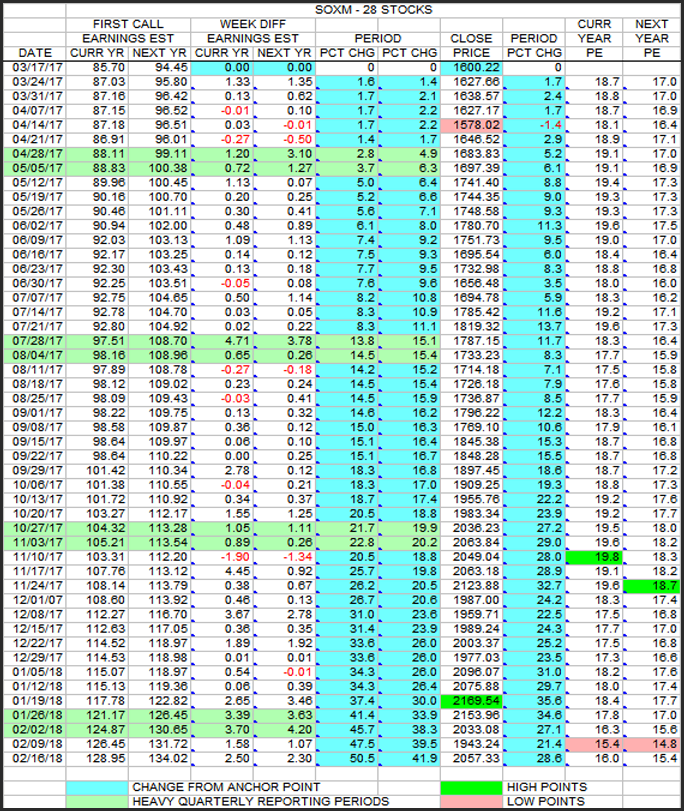Click the 'HIGH POINTS' legend label
This screenshot has height=811, width=684.
pos(547,787)
